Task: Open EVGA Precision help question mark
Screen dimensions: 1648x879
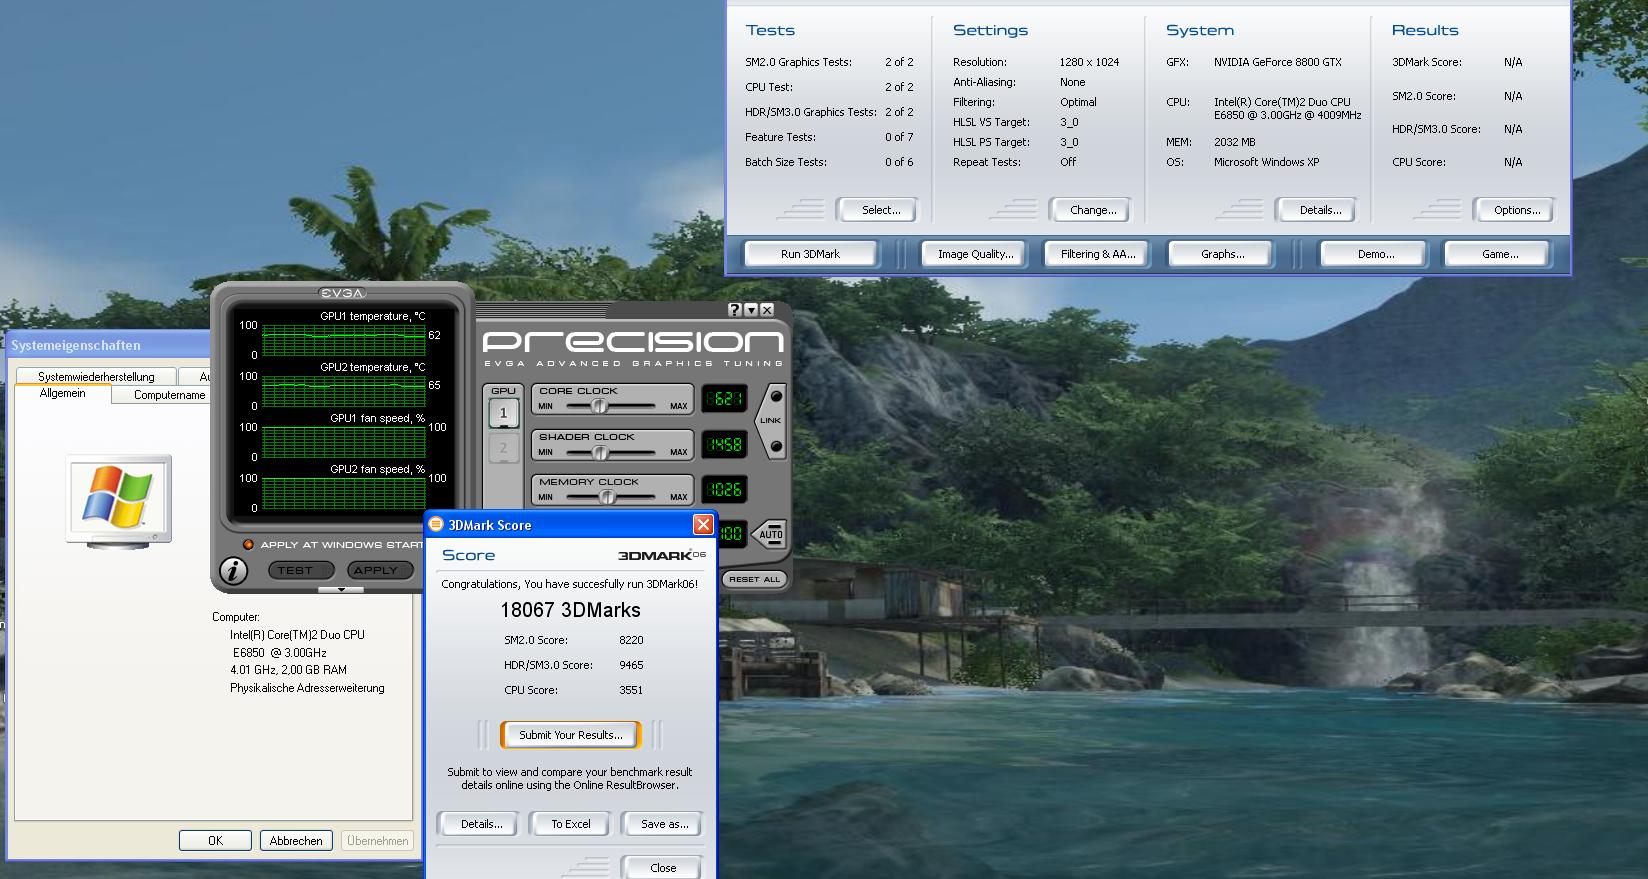Action: (x=735, y=310)
